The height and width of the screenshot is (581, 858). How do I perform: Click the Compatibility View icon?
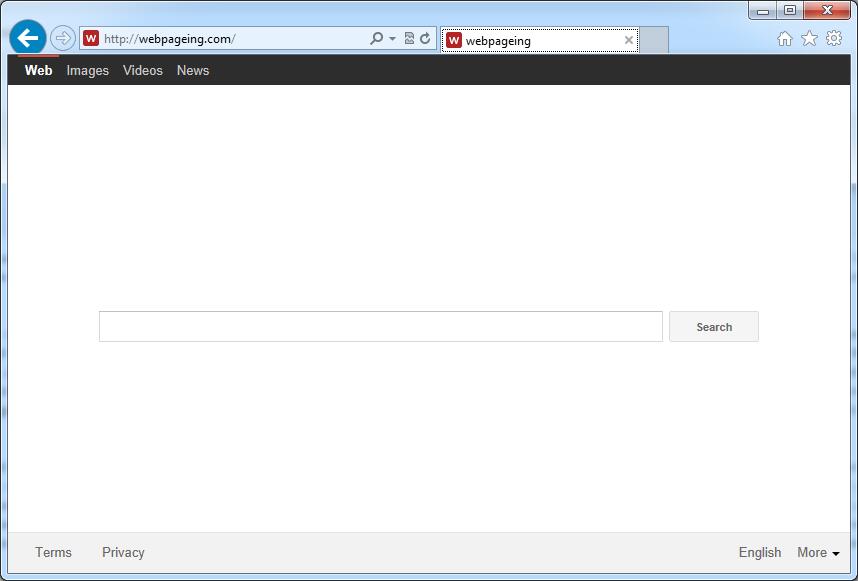tap(409, 38)
